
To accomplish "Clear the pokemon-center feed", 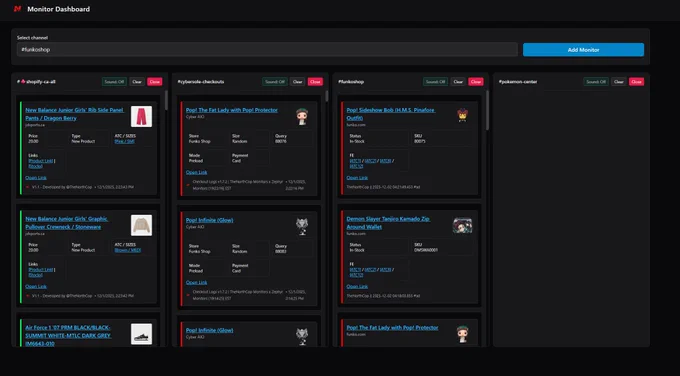I will (x=619, y=82).
